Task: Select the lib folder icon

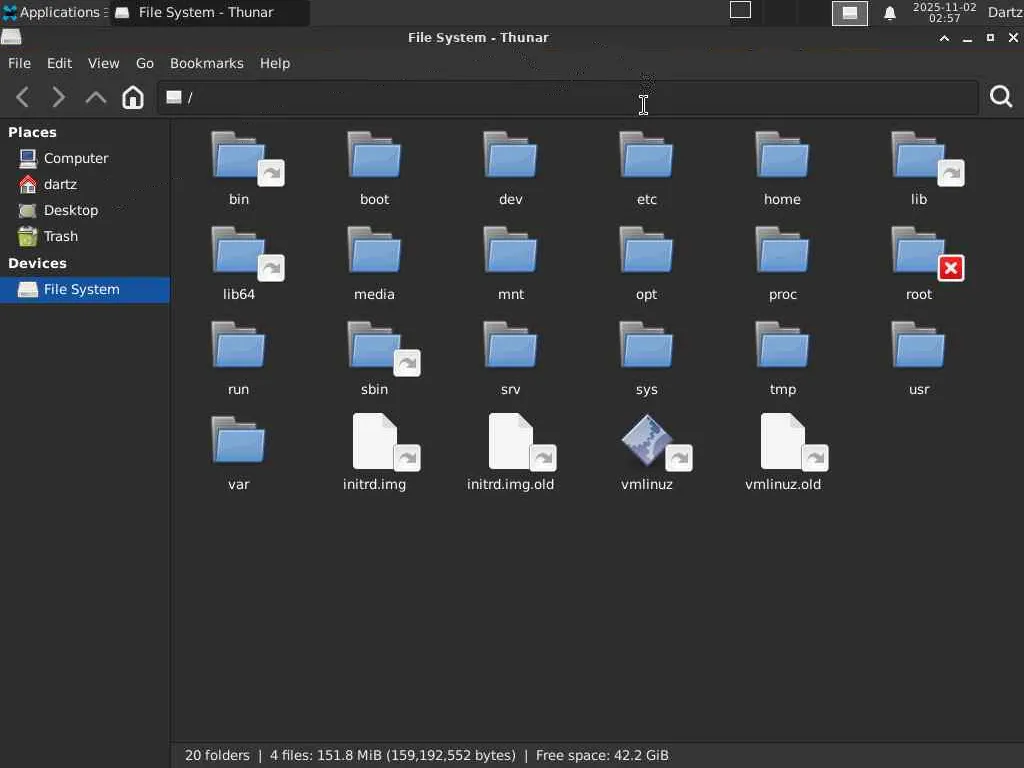Action: point(919,156)
